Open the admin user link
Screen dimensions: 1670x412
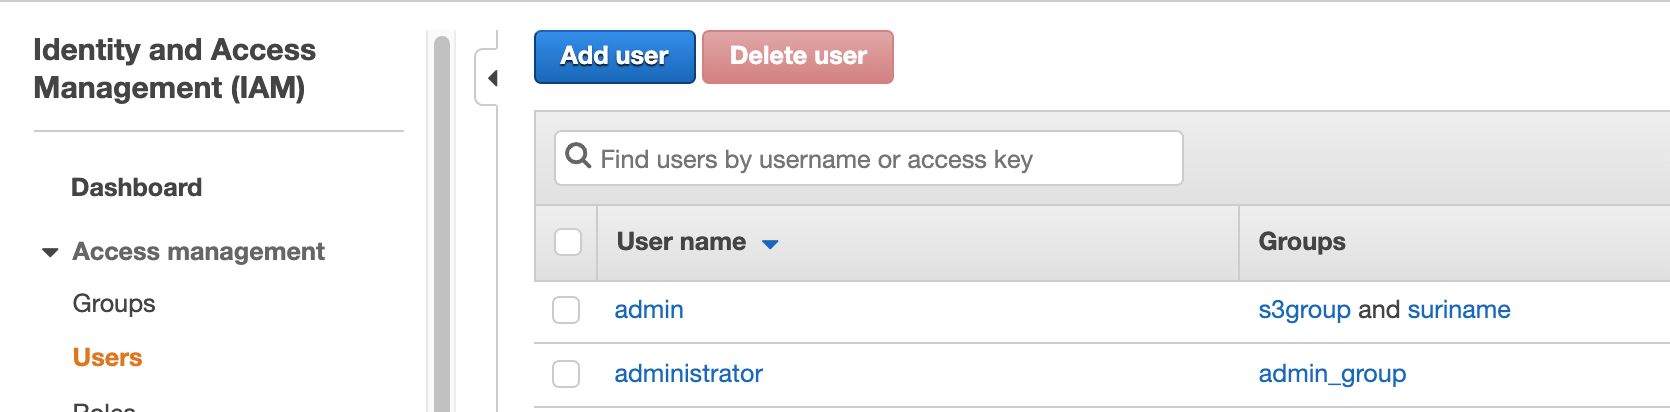[648, 310]
